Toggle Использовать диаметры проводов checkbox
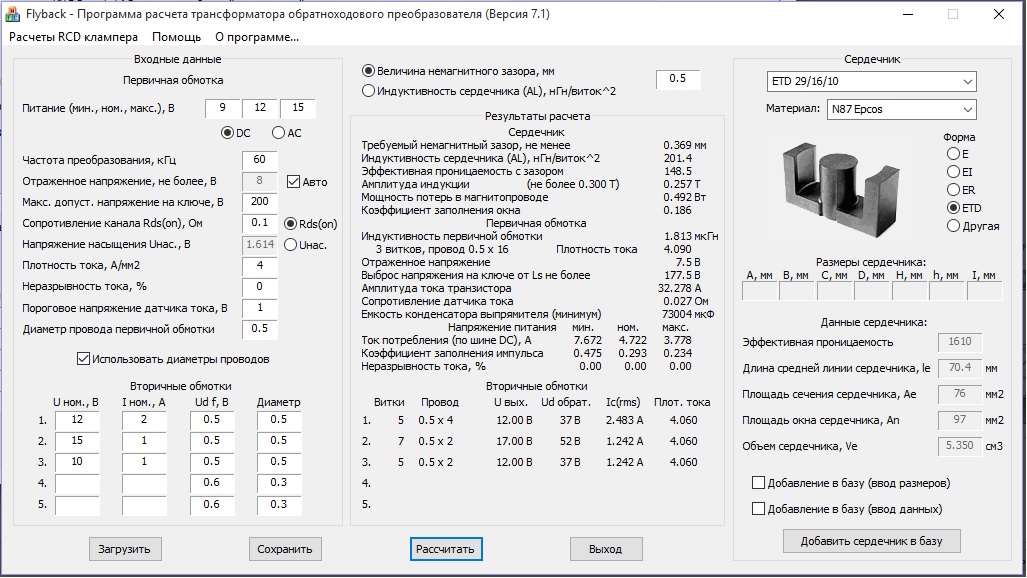This screenshot has width=1027, height=578. [83, 358]
